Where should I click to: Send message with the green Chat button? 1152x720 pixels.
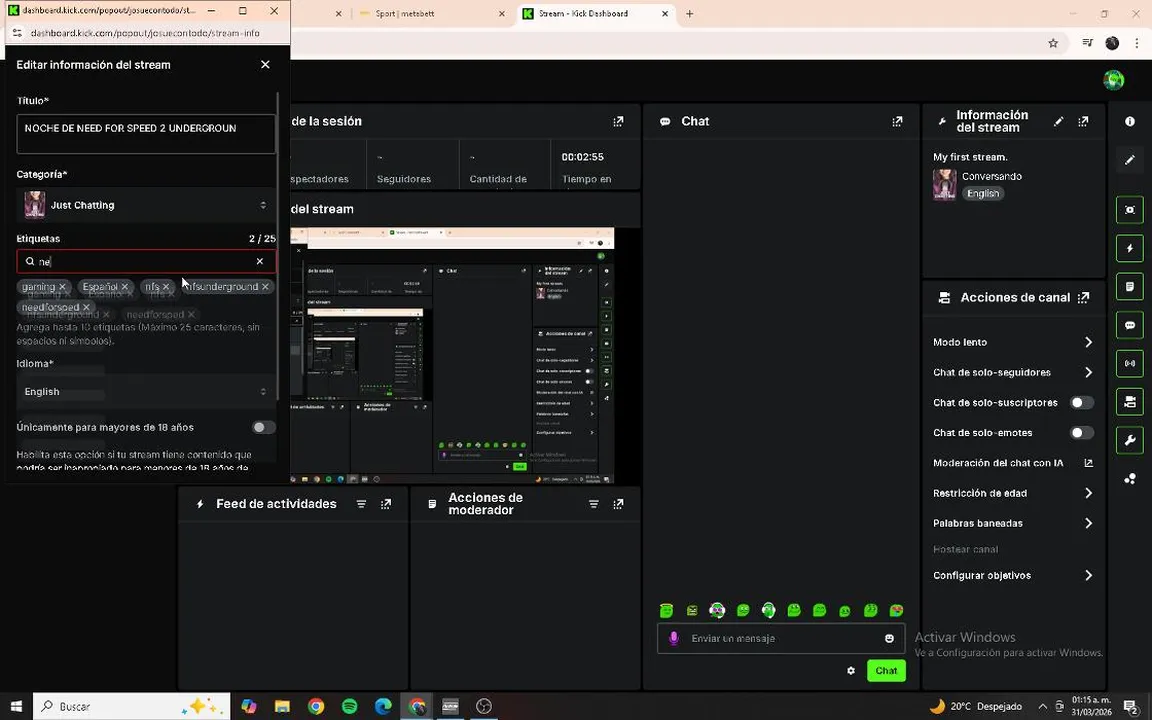tap(886, 671)
